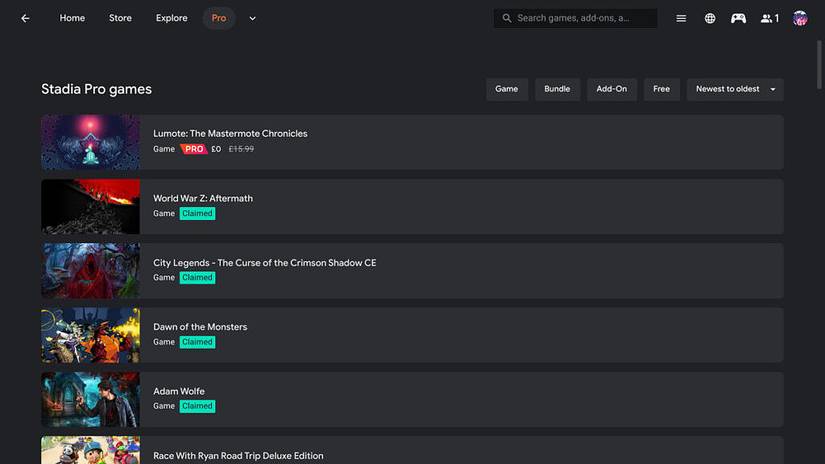Screen dimensions: 825x464
Task: Click the Stadia Pro games heading
Action: 96,89
